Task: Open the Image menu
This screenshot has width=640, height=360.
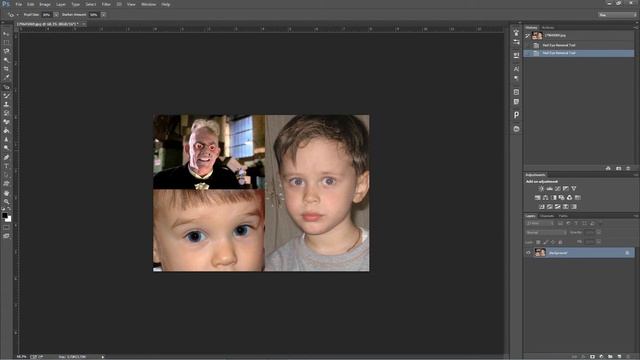Action: tap(45, 4)
